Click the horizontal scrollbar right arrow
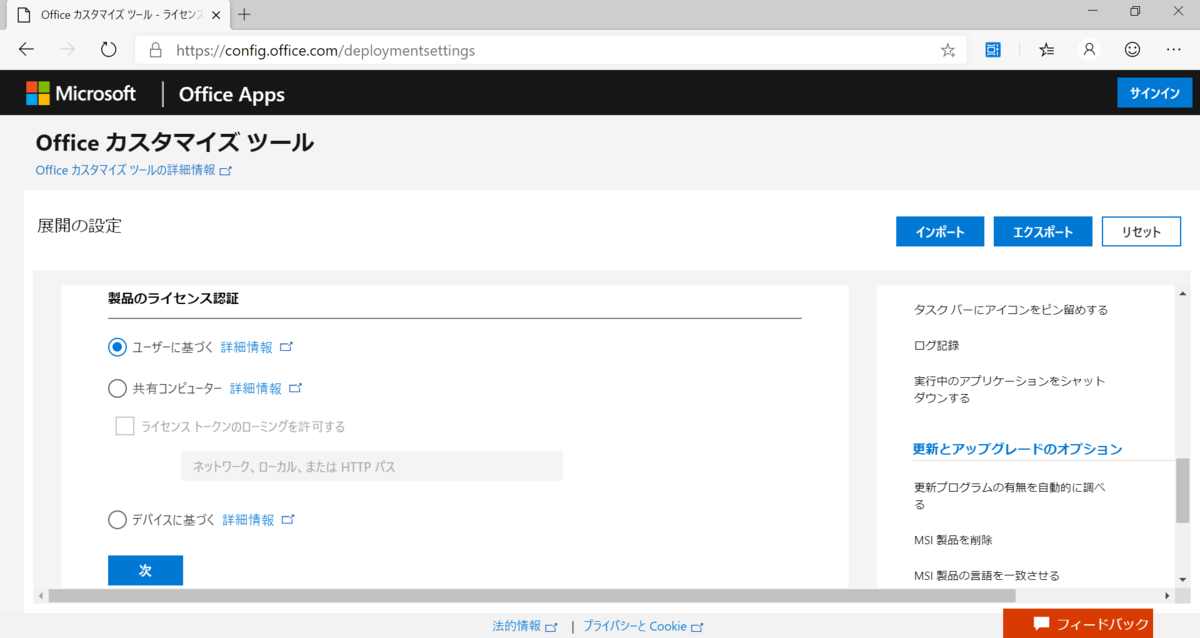 [x=1169, y=596]
